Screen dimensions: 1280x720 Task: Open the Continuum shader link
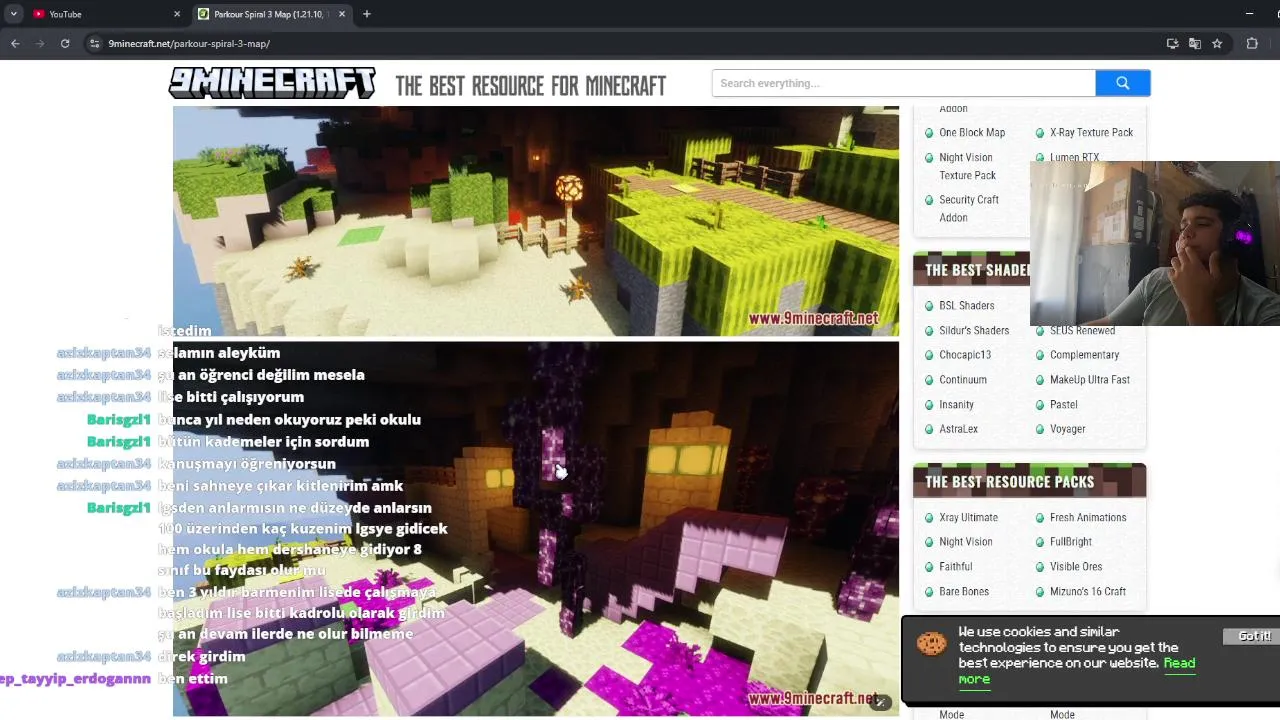click(963, 379)
